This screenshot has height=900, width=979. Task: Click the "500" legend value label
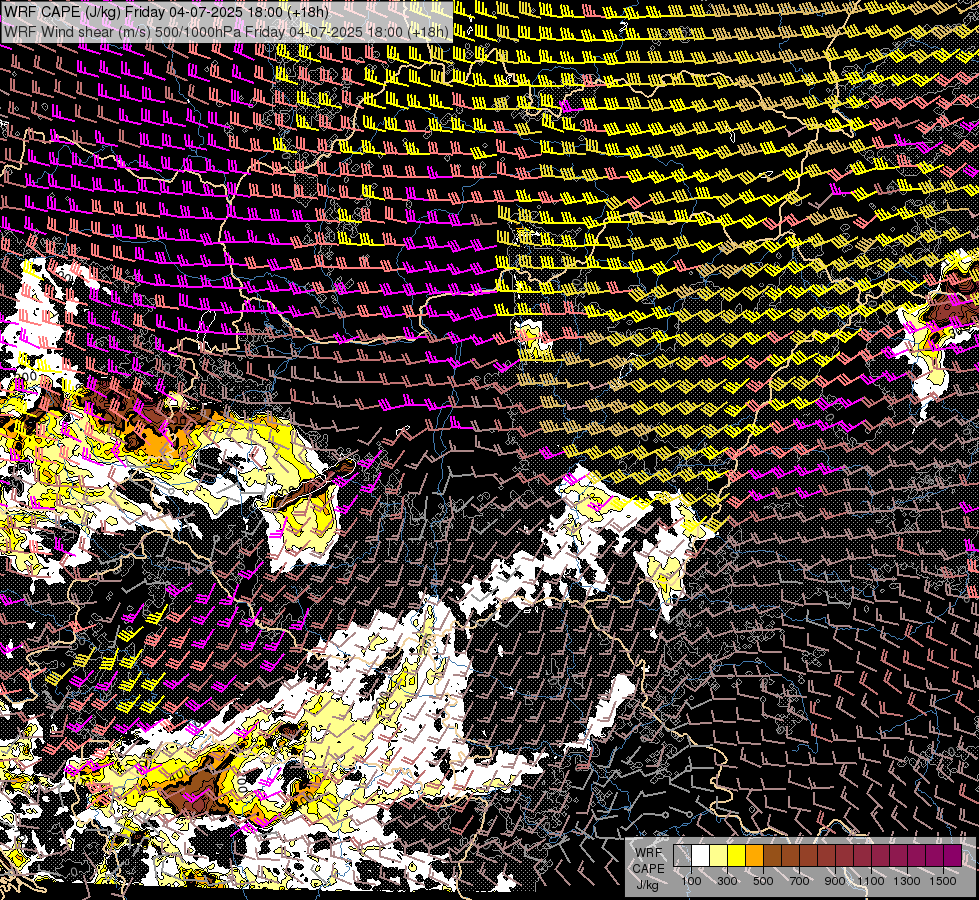tap(763, 881)
